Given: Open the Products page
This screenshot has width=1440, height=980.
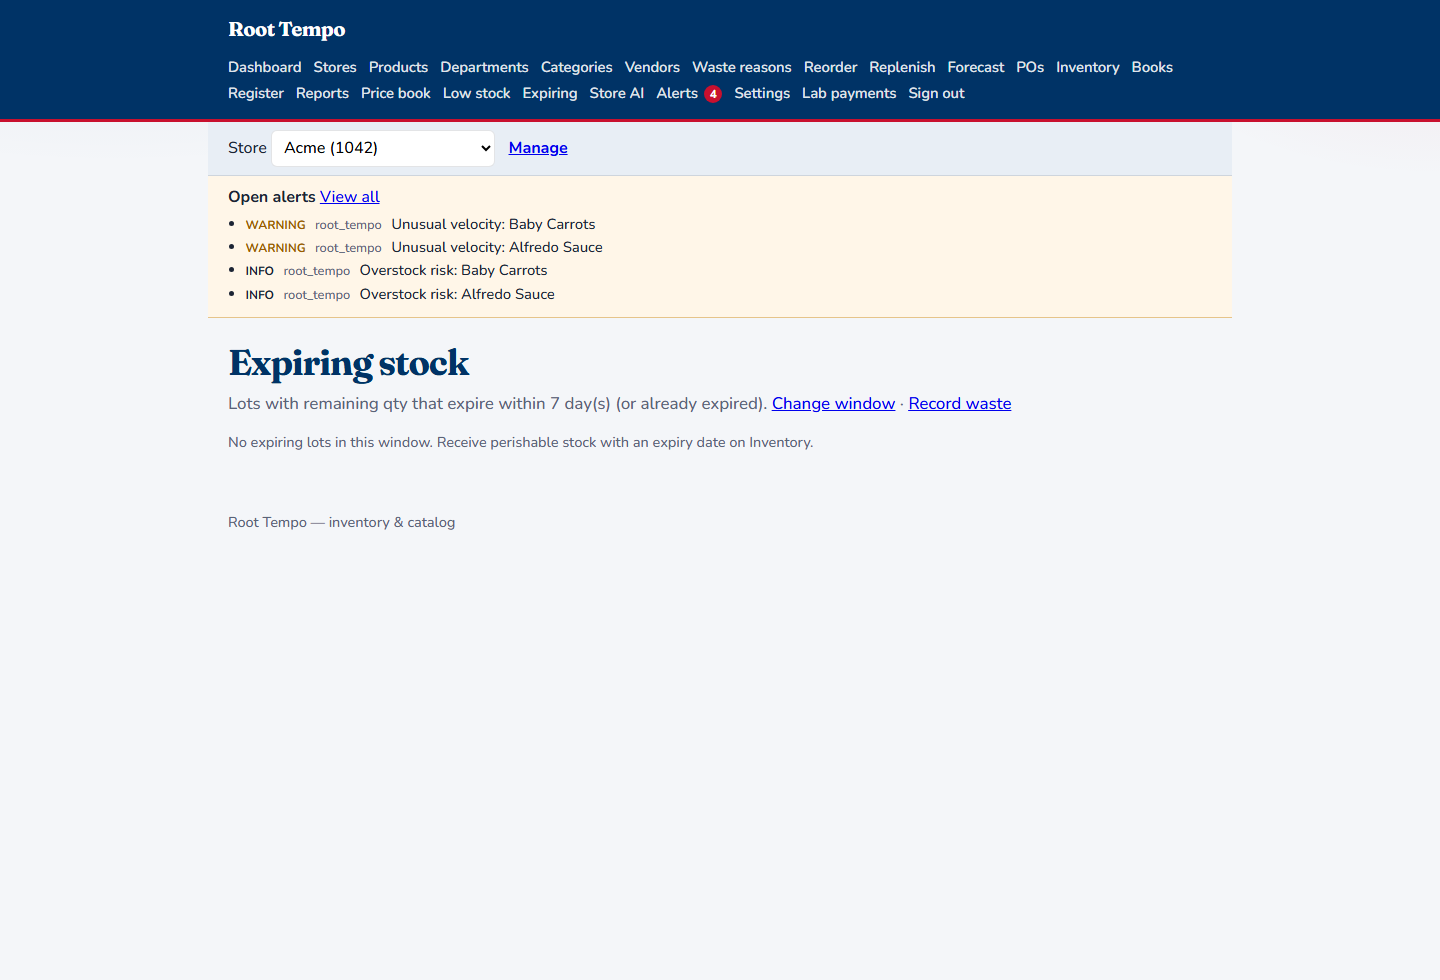Looking at the screenshot, I should pyautogui.click(x=398, y=67).
